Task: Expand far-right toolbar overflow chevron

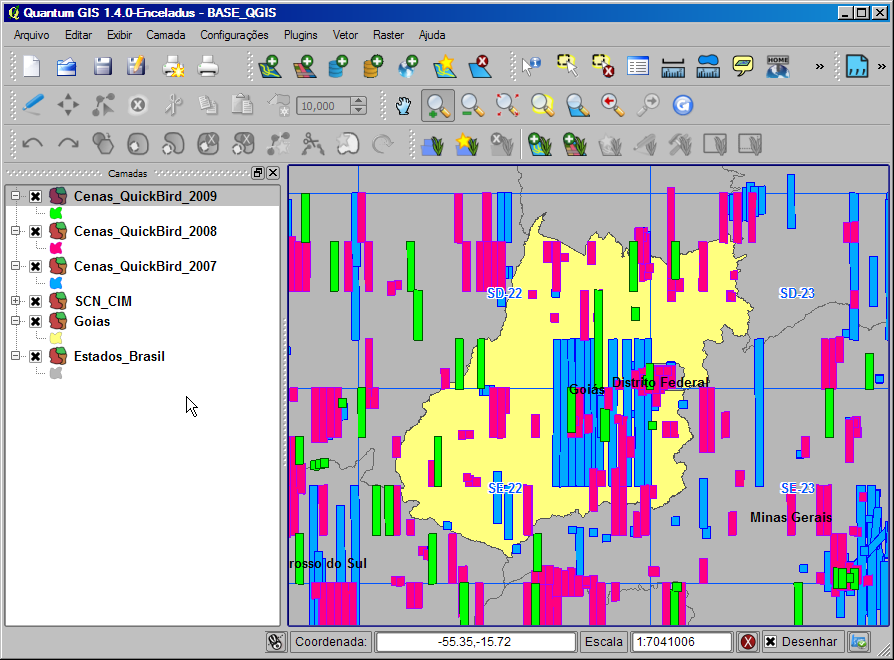Action: pos(881,67)
